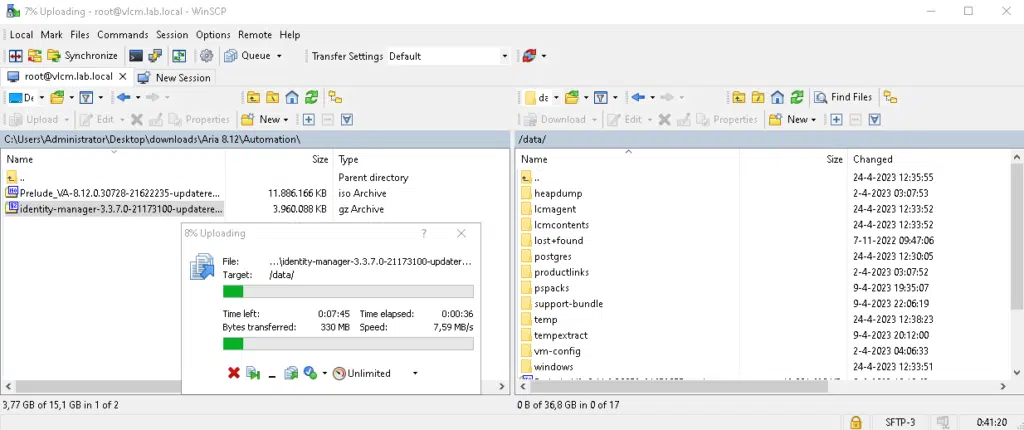Go to local root directory icon
The image size is (1024, 430).
272,97
